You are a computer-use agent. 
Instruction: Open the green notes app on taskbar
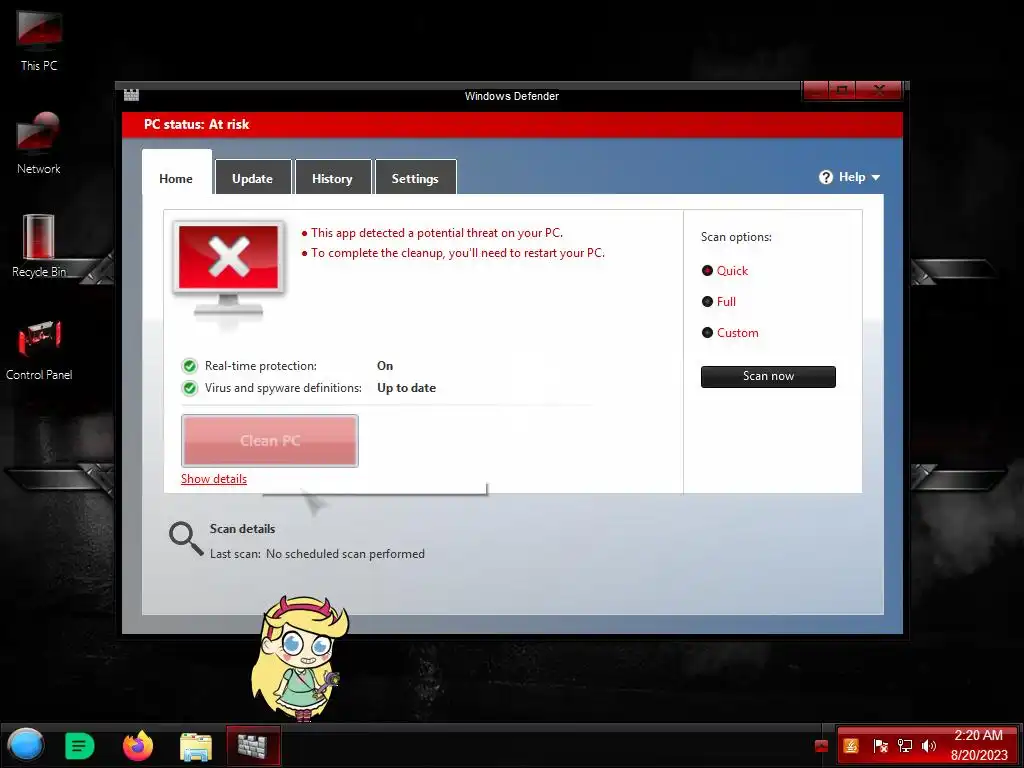point(80,746)
